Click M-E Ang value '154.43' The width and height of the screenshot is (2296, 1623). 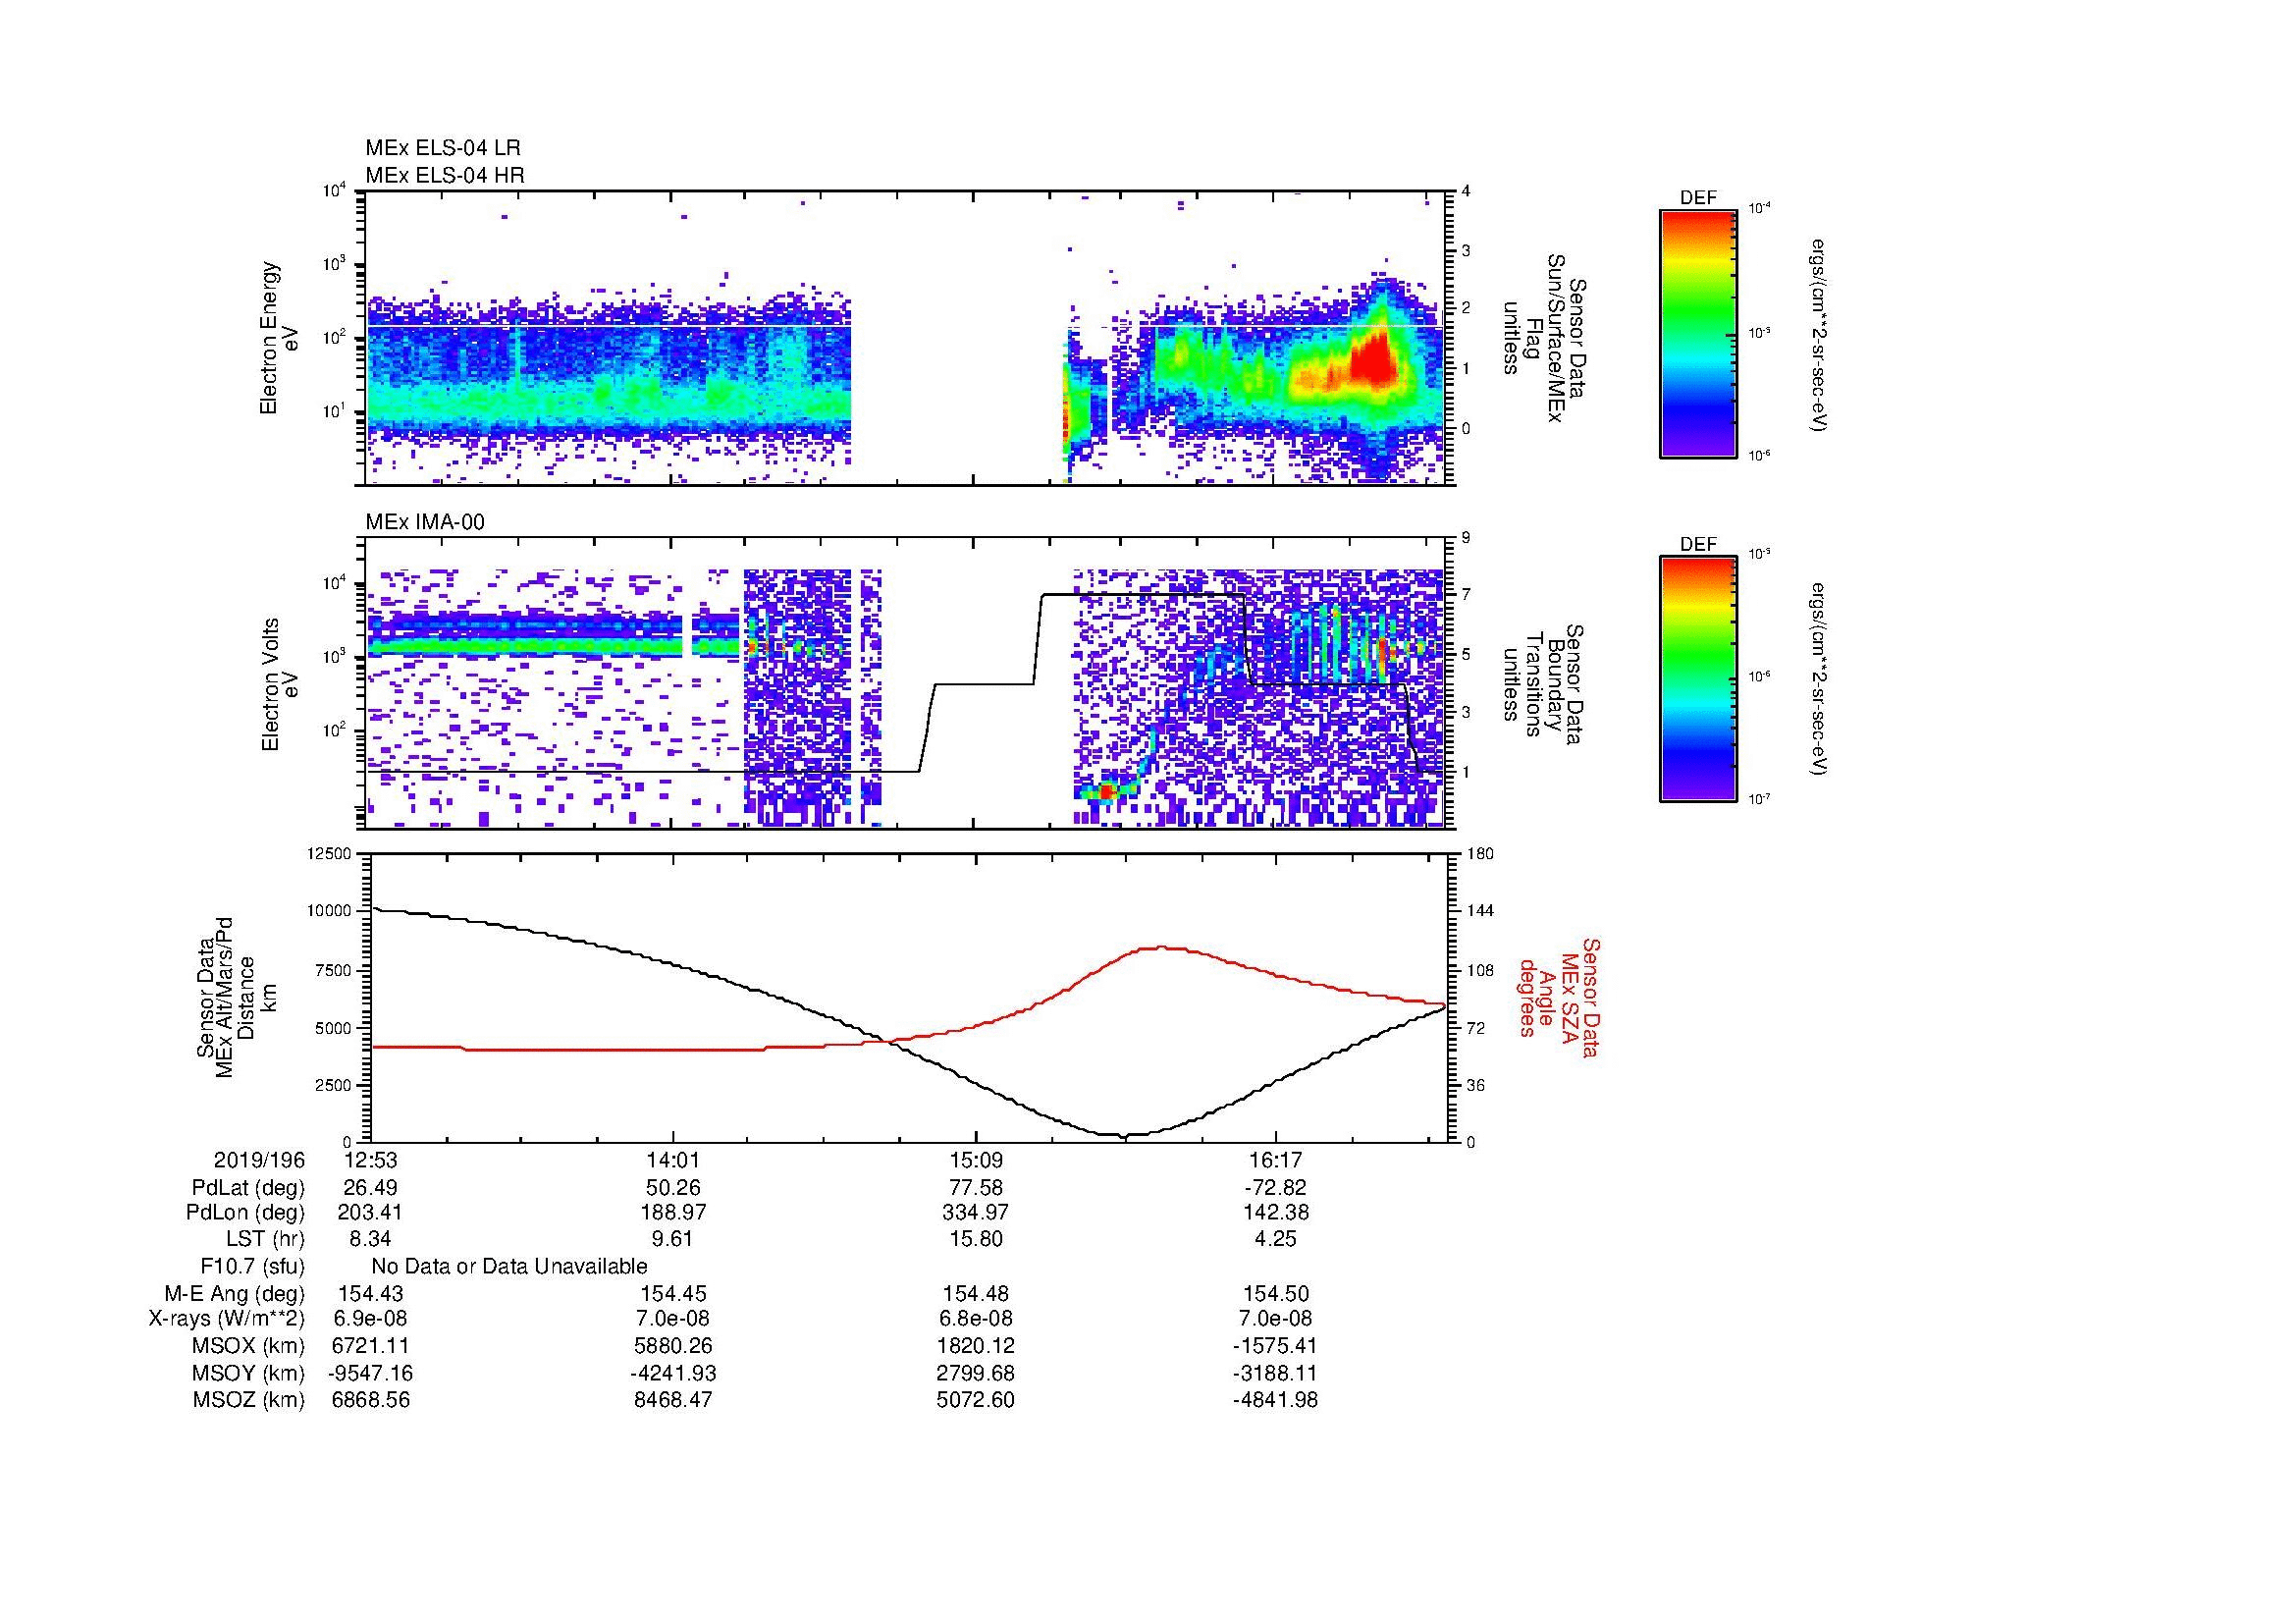(x=370, y=1294)
